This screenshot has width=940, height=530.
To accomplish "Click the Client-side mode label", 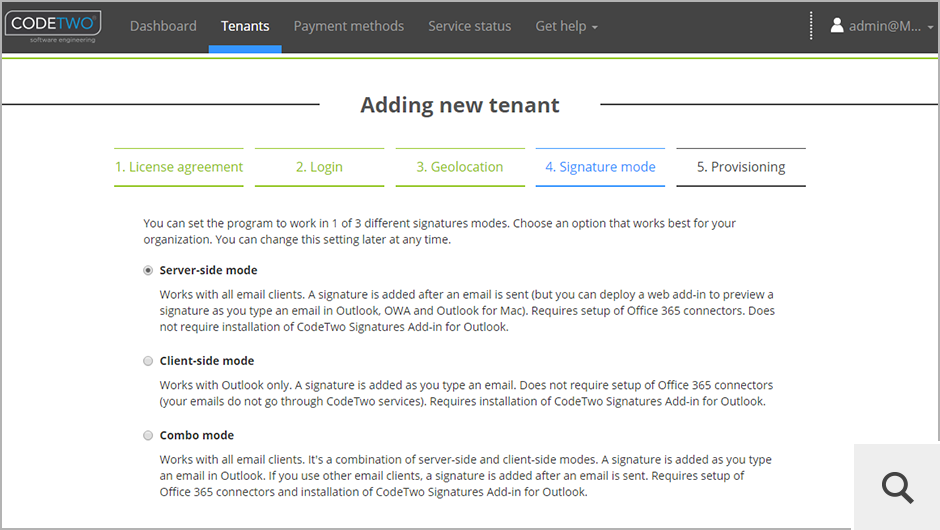I will 207,361.
